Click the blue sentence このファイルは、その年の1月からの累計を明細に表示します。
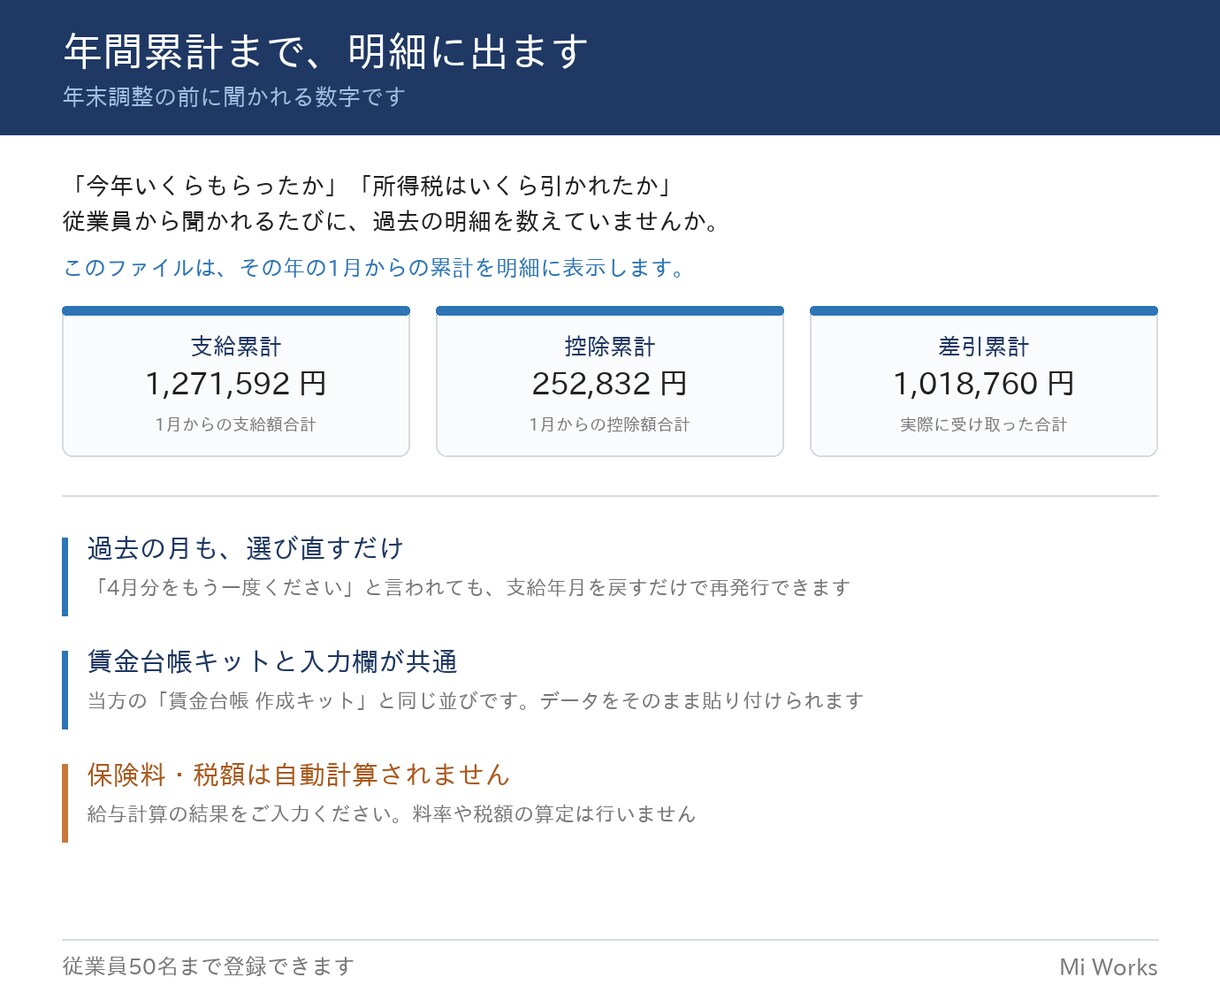This screenshot has width=1220, height=1008. pyautogui.click(x=376, y=268)
